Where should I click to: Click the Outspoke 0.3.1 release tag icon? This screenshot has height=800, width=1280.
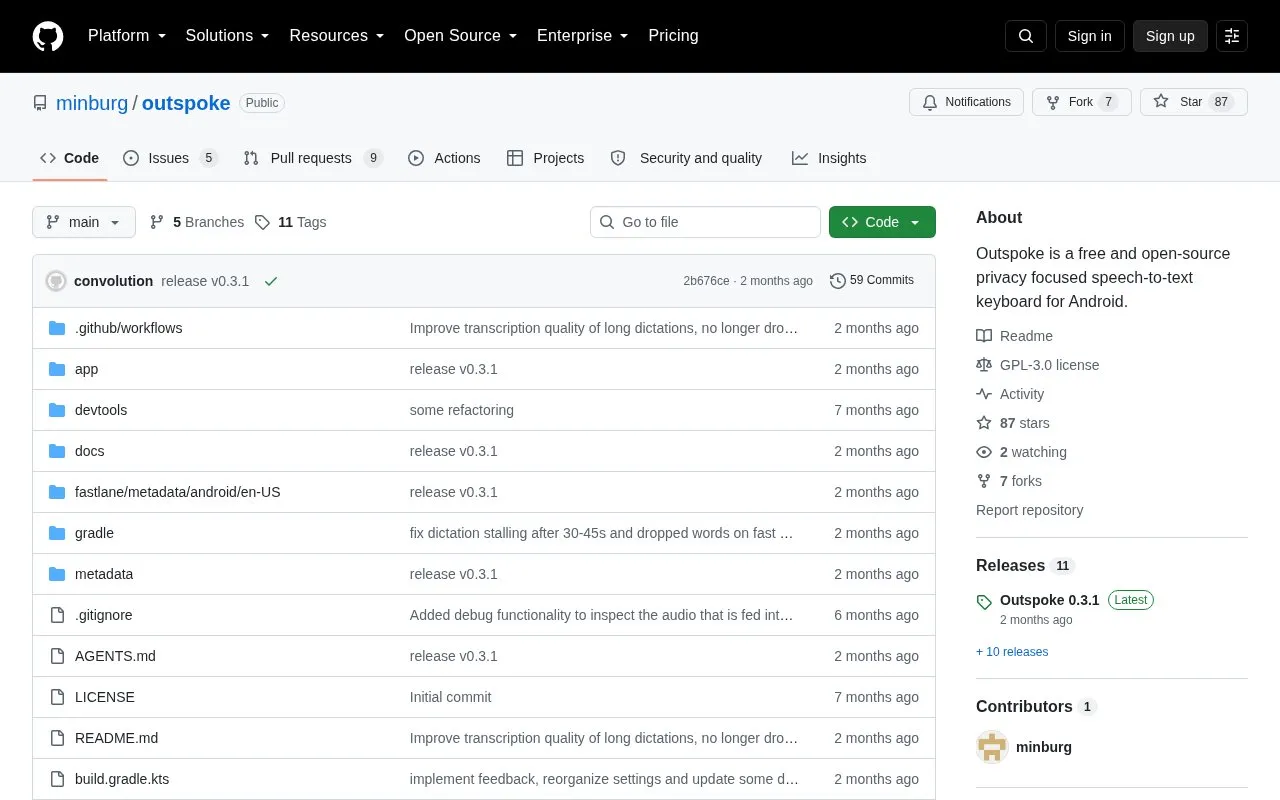[x=985, y=602]
